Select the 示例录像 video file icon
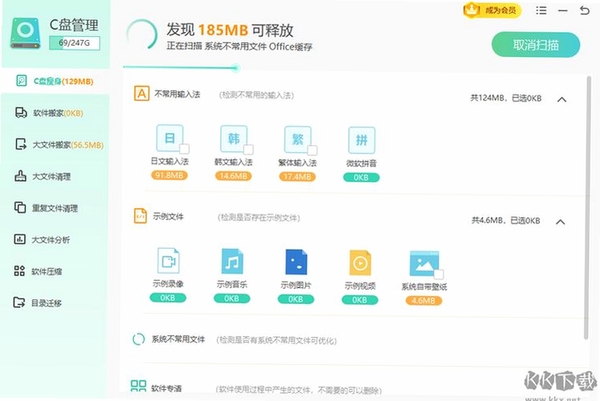The height and width of the screenshot is (401, 600). pyautogui.click(x=168, y=261)
